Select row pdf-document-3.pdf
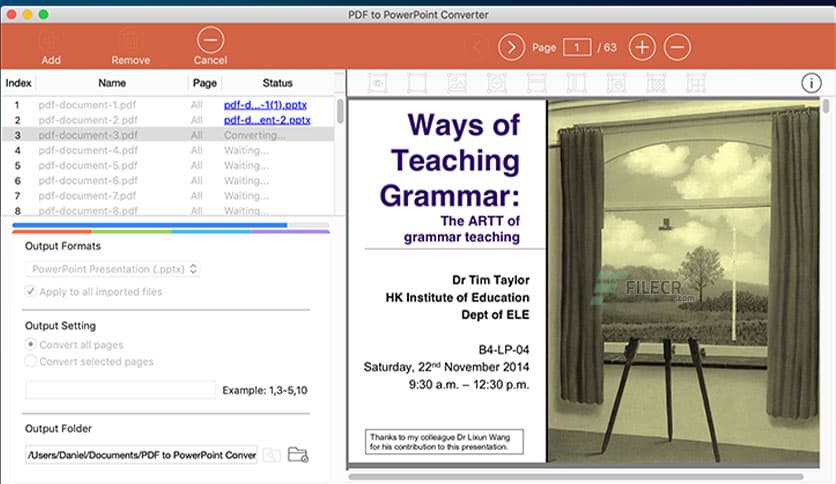Screen dimensions: 836x484 click(168, 135)
